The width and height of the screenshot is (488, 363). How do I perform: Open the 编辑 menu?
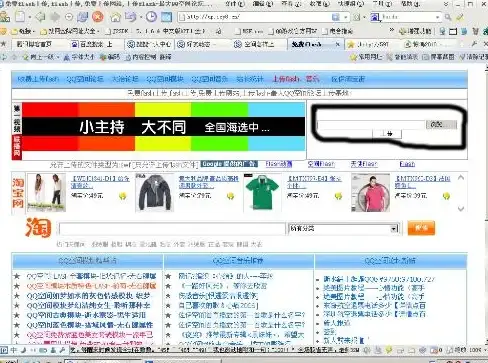pos(263,4)
